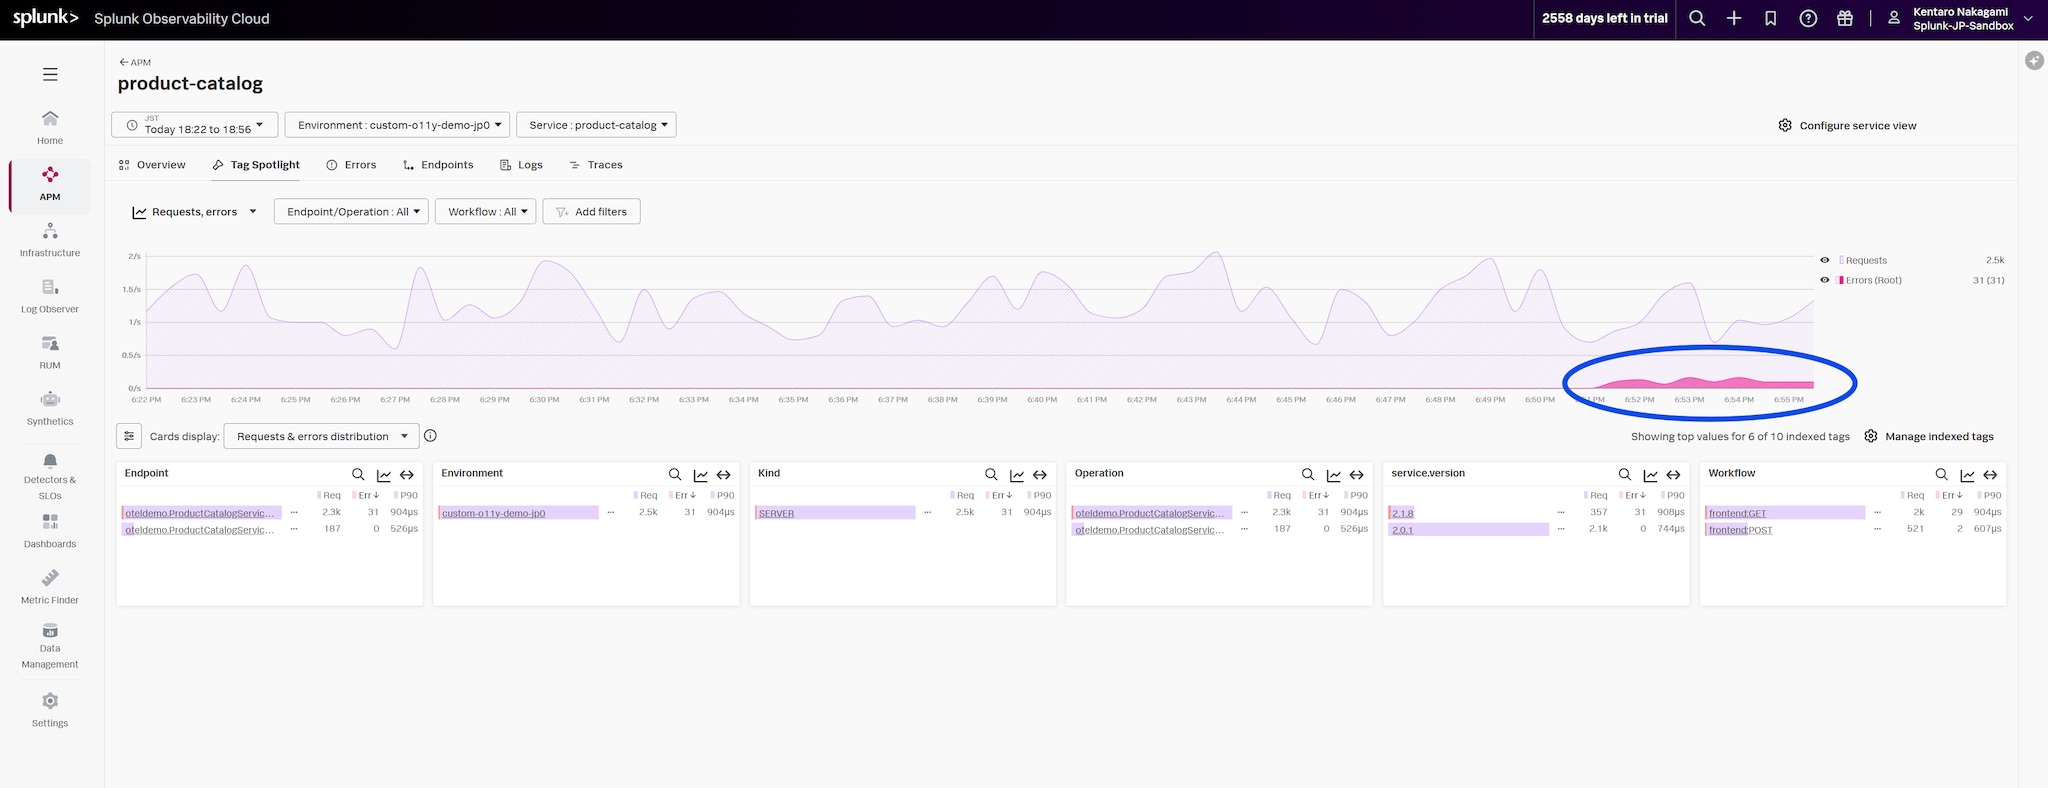The width and height of the screenshot is (2048, 788).
Task: Open Dashboards in sidebar
Action: click(50, 531)
